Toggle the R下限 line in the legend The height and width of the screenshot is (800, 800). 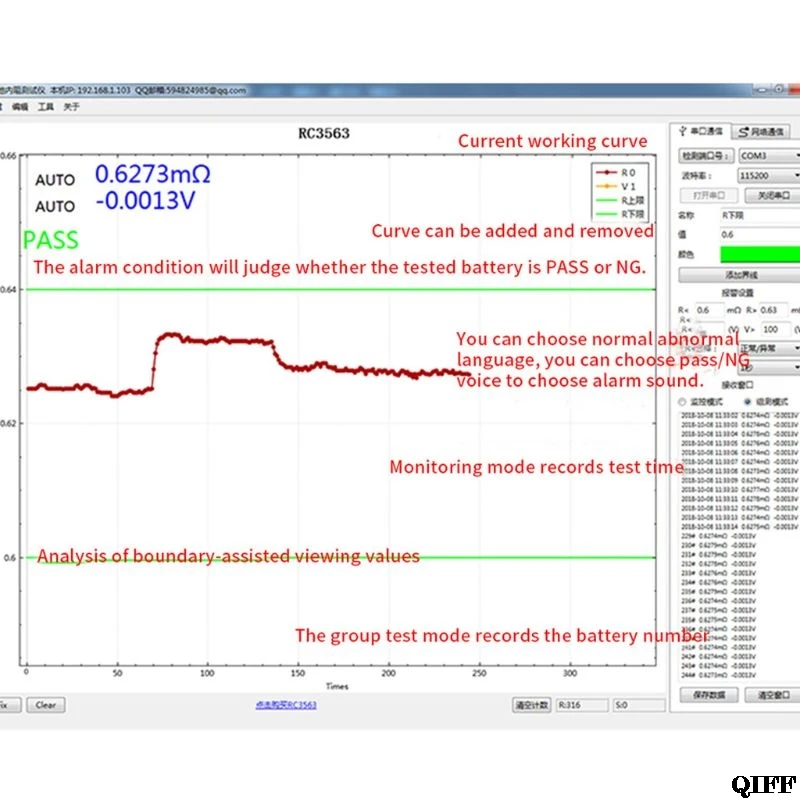620,214
